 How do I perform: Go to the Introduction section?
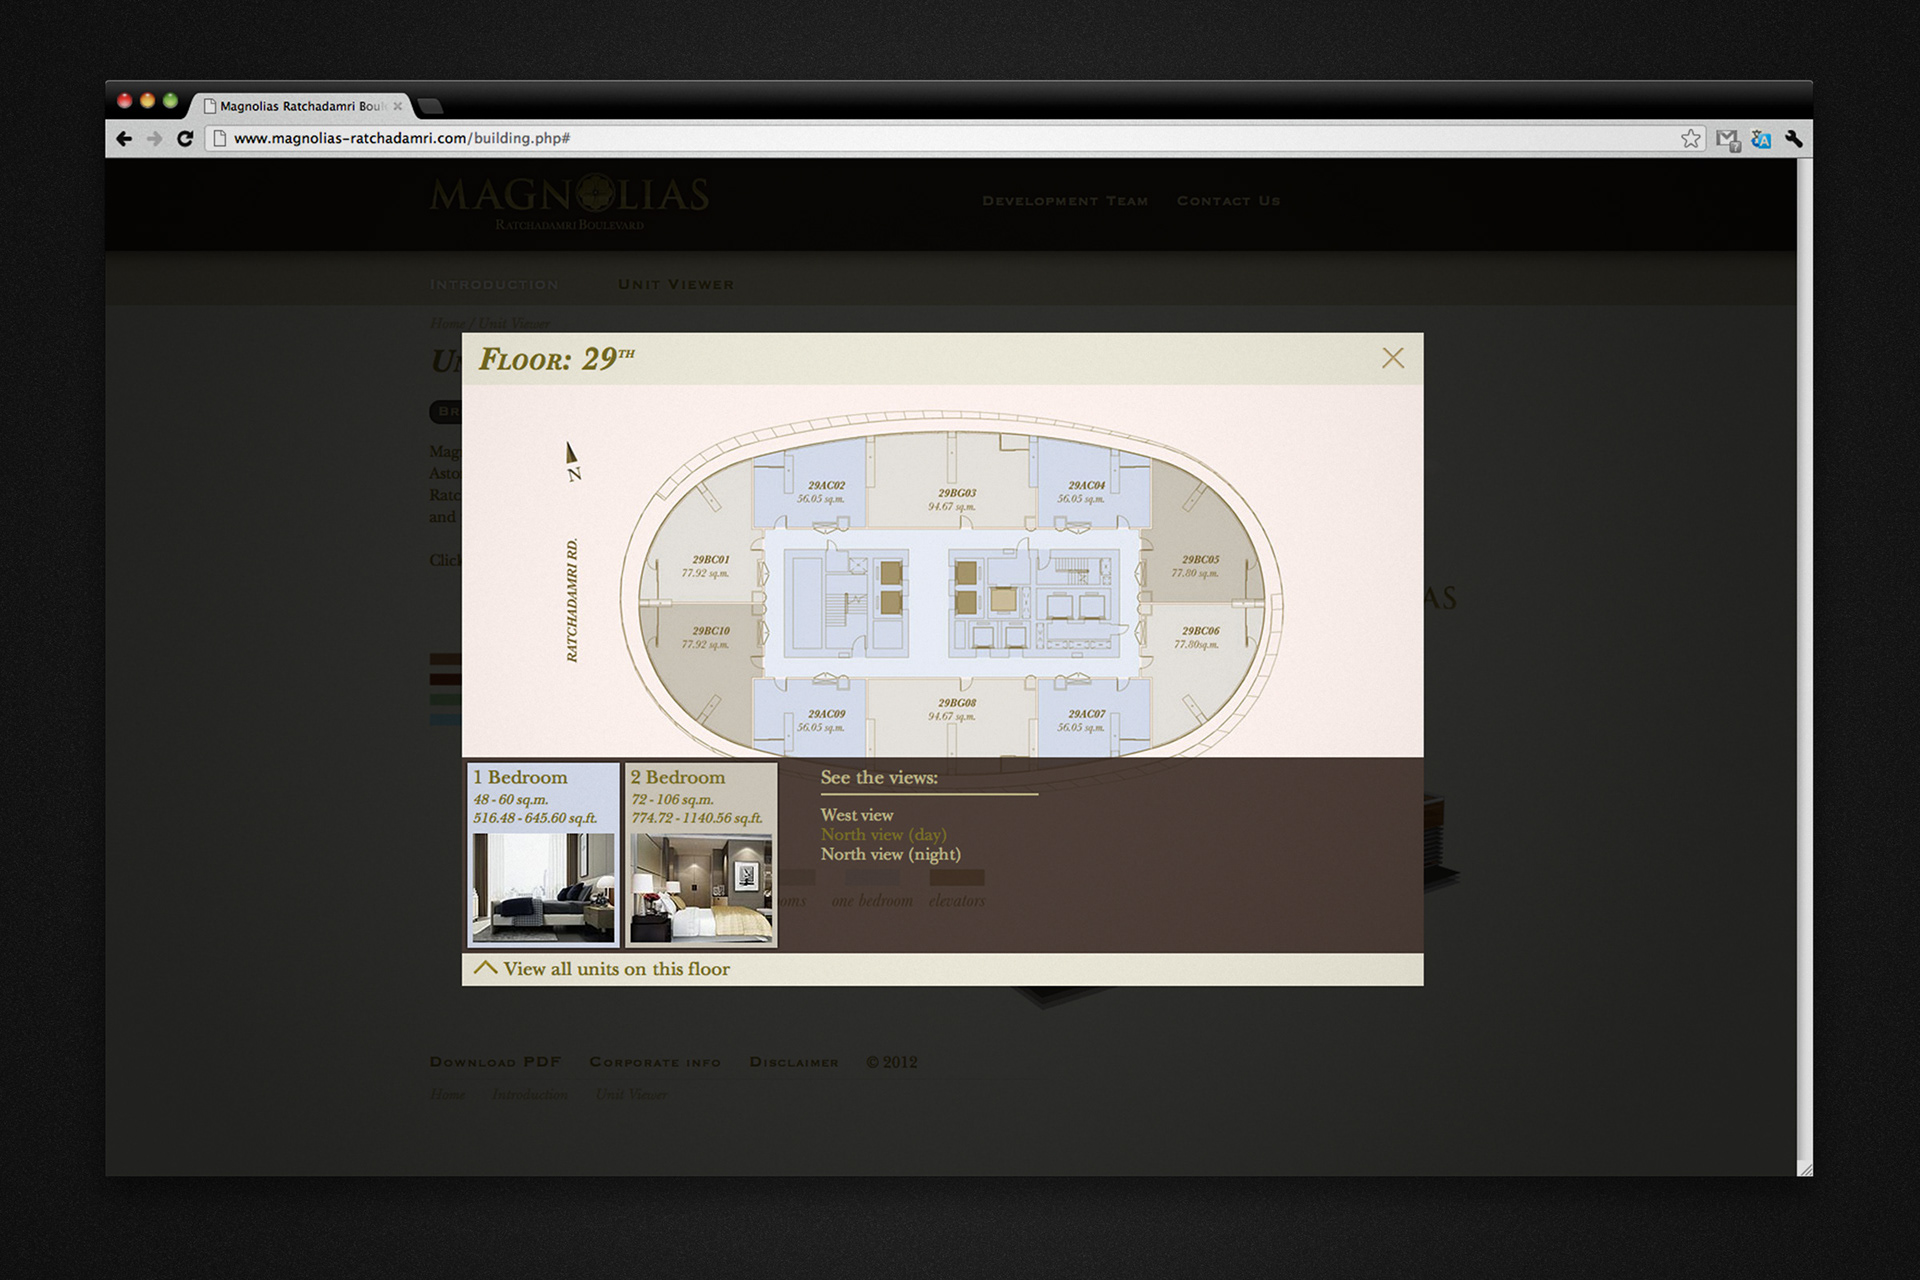tap(494, 285)
